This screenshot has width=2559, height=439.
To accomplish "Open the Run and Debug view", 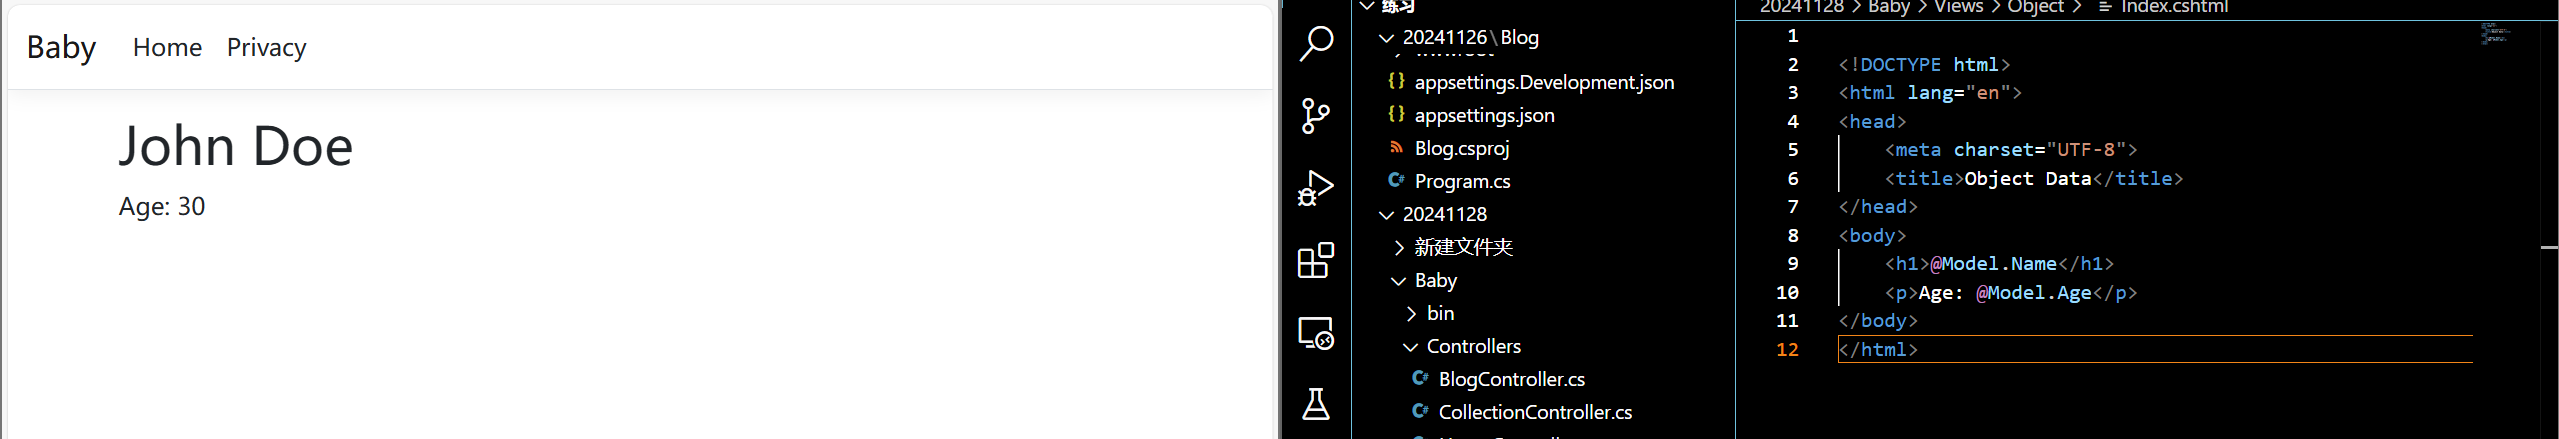I will (1316, 188).
